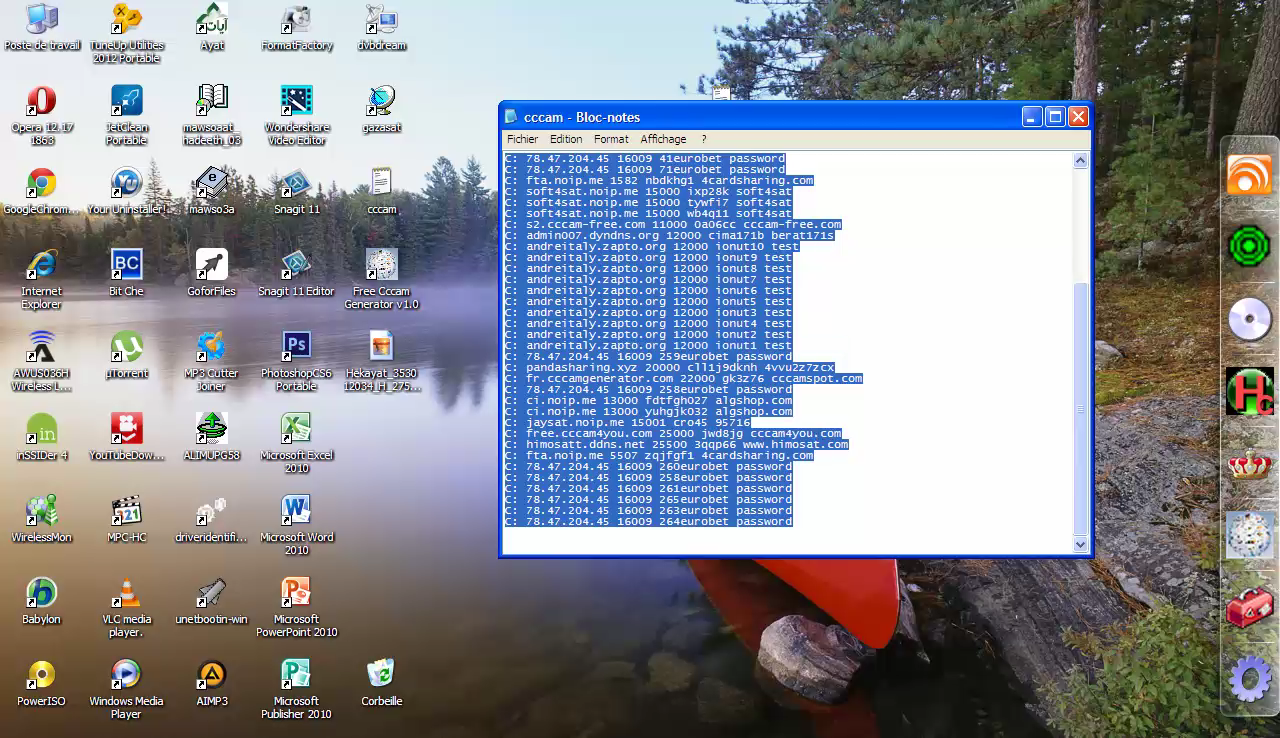Click the orange RSS feed dock icon
The image size is (1280, 738).
(x=1249, y=175)
